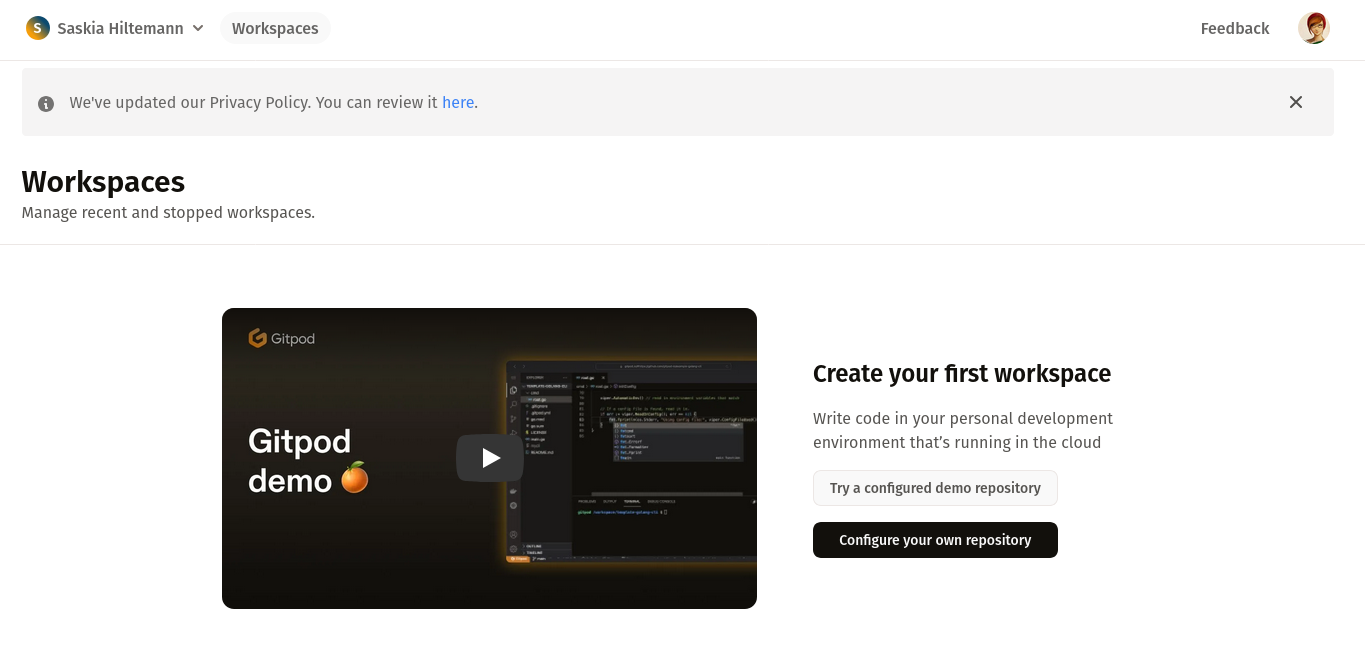Click Configure your own repository
The image size is (1365, 655).
coord(935,540)
